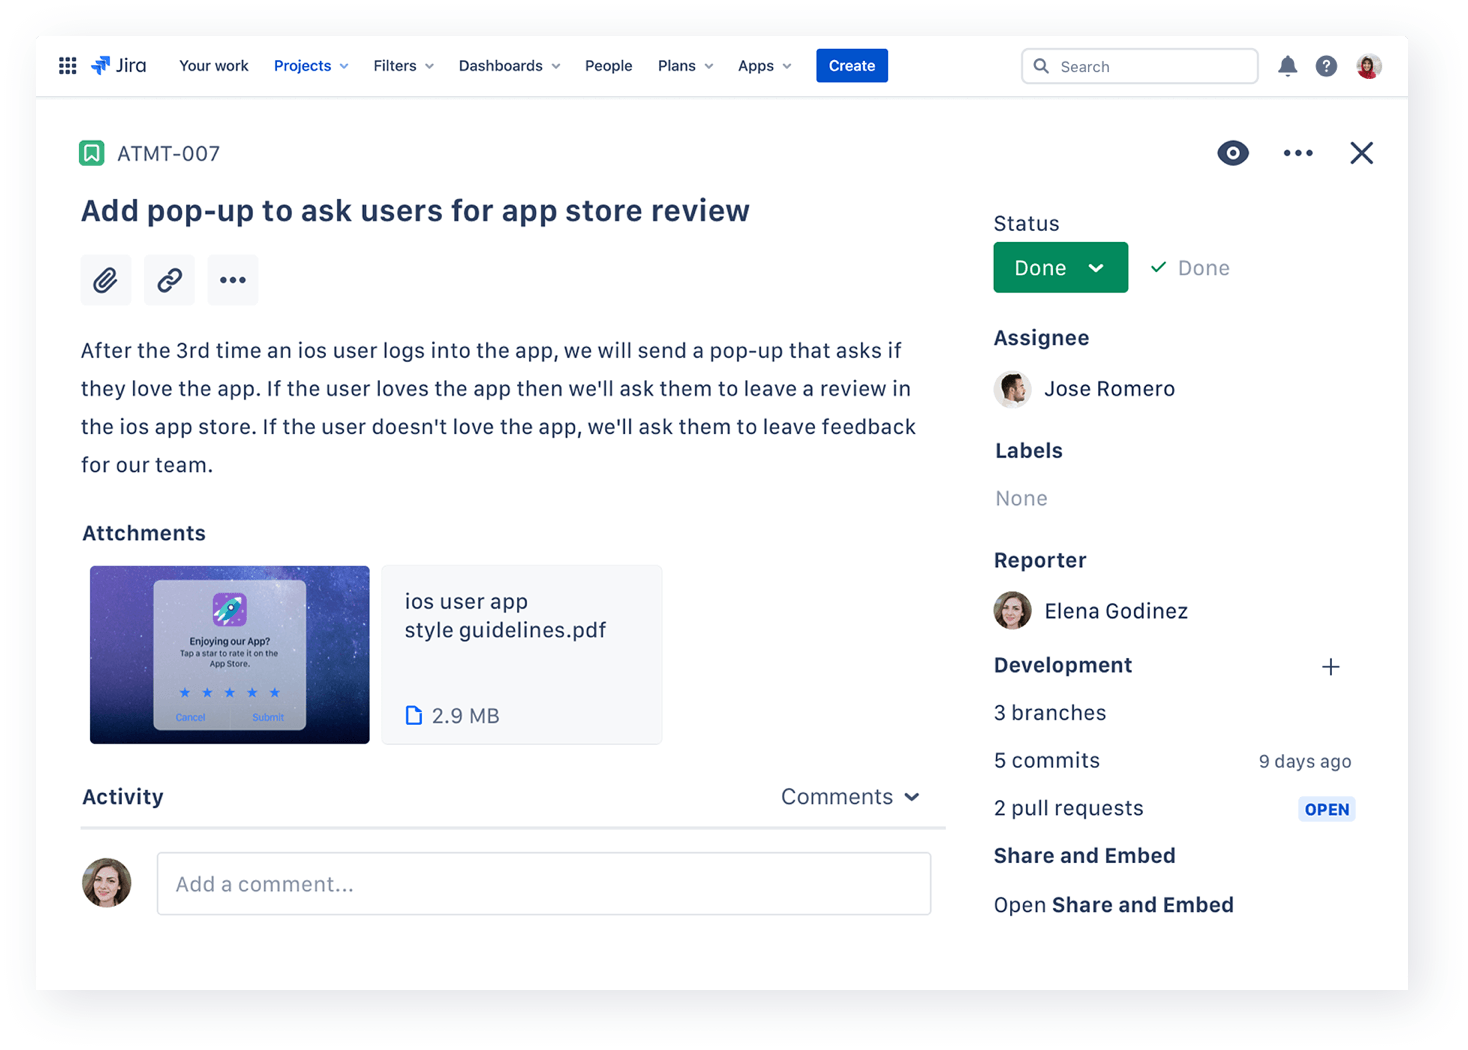Click the Activity heading
1468x1050 pixels.
tap(123, 797)
